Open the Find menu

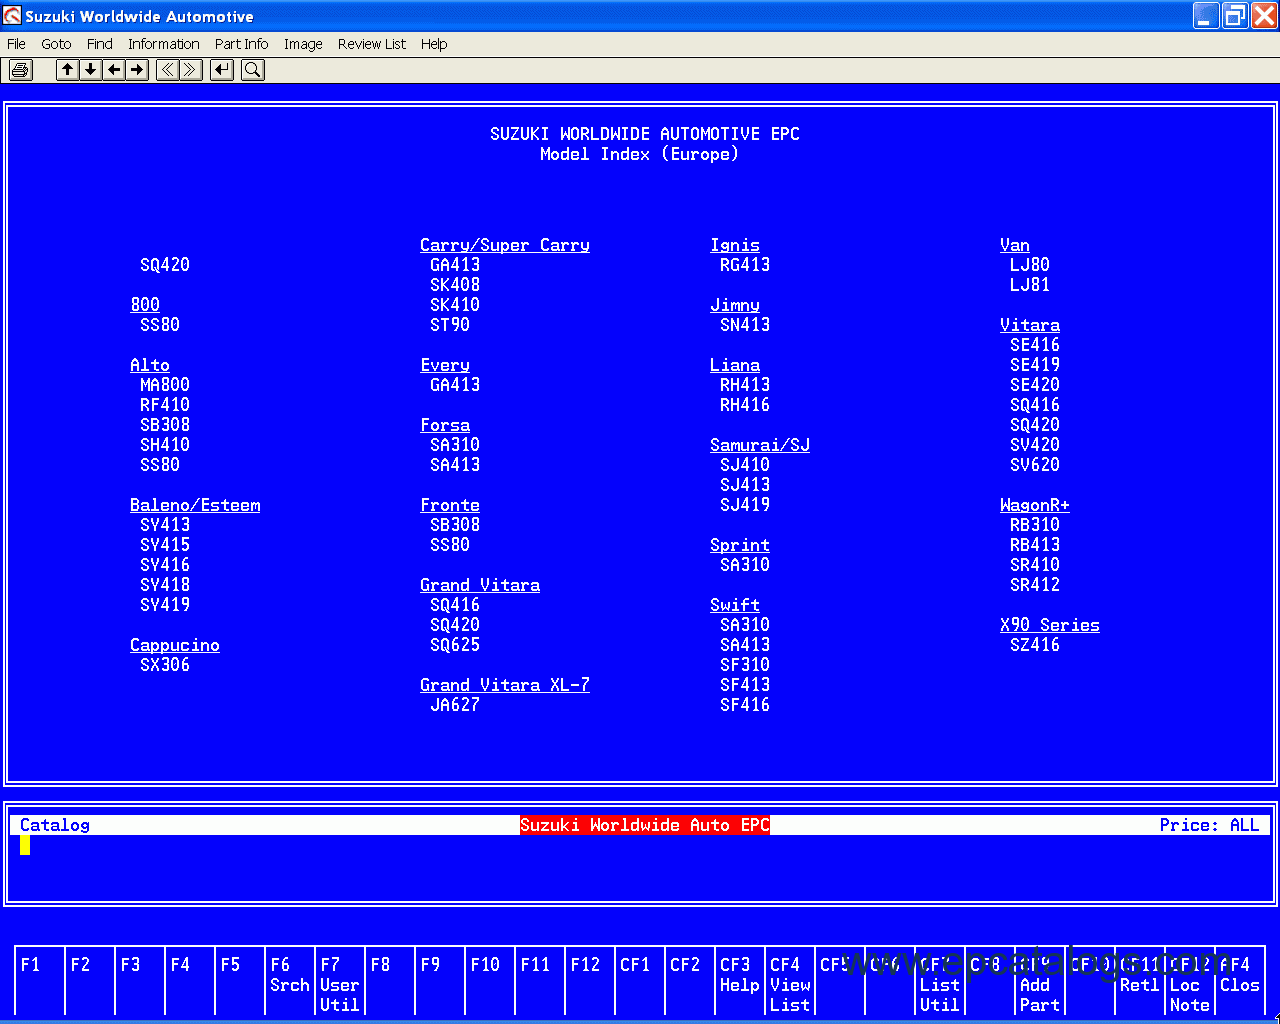pos(100,44)
